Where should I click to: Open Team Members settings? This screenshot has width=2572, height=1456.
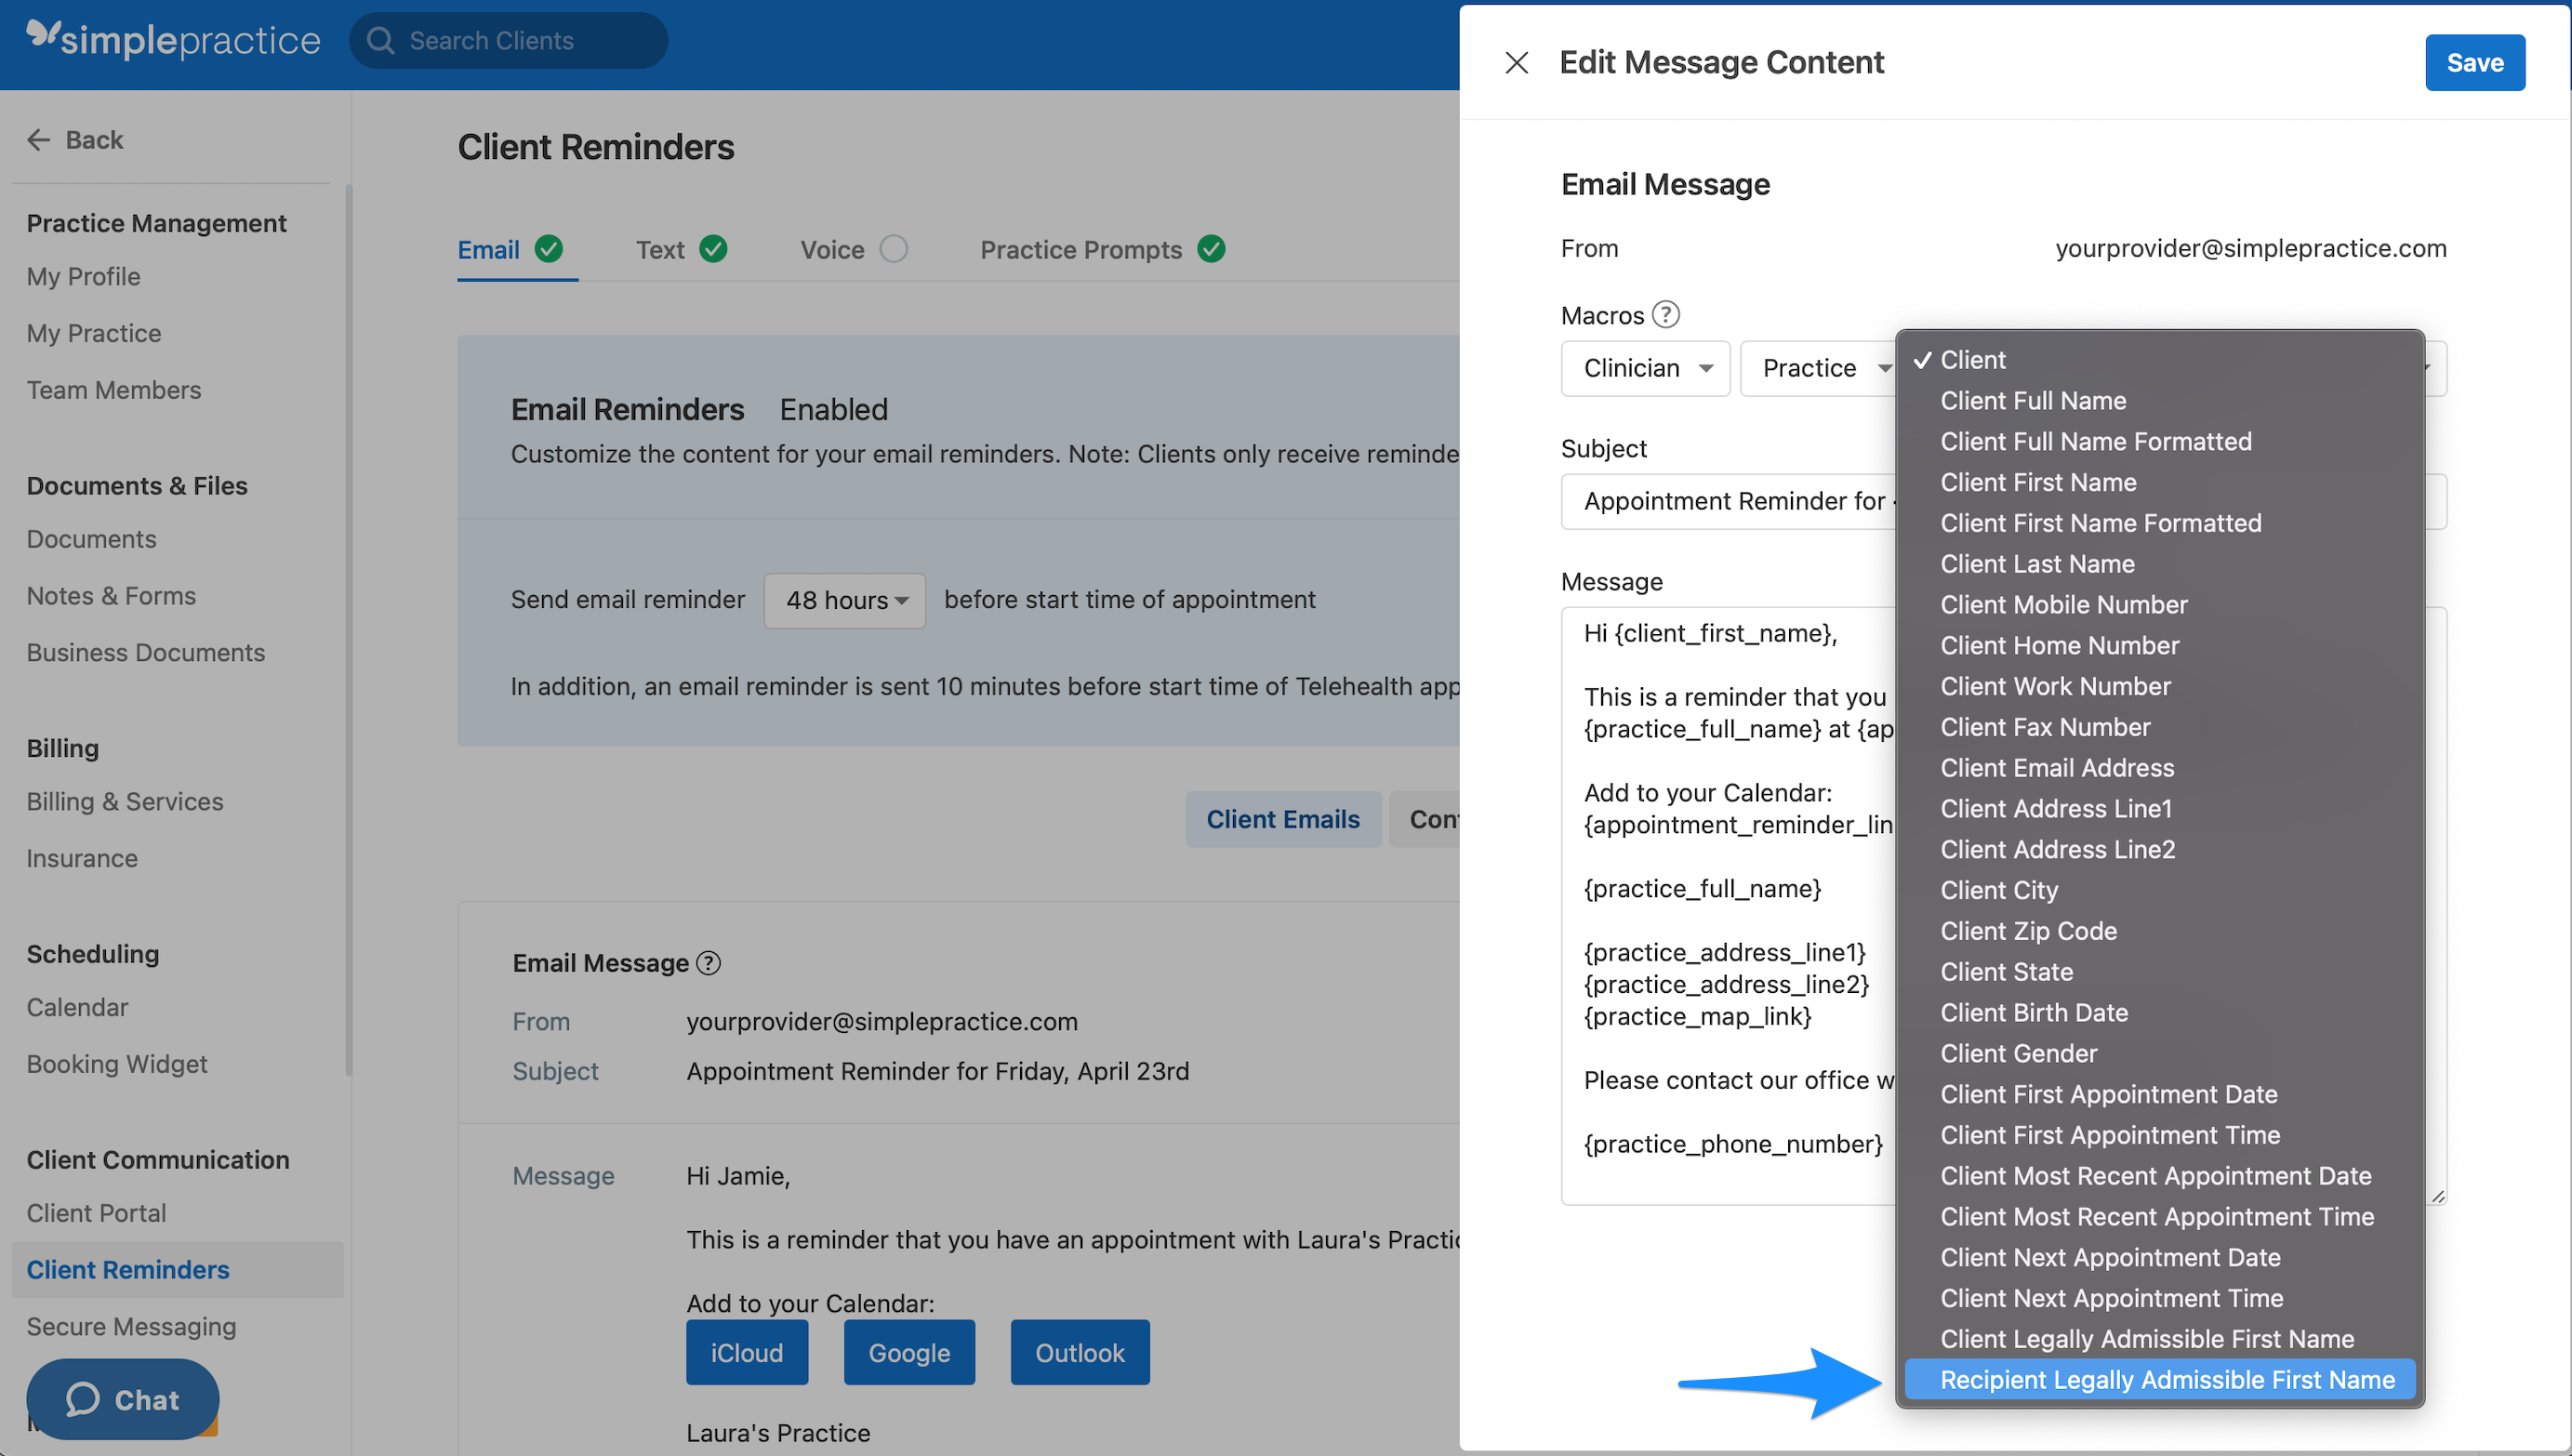[114, 391]
